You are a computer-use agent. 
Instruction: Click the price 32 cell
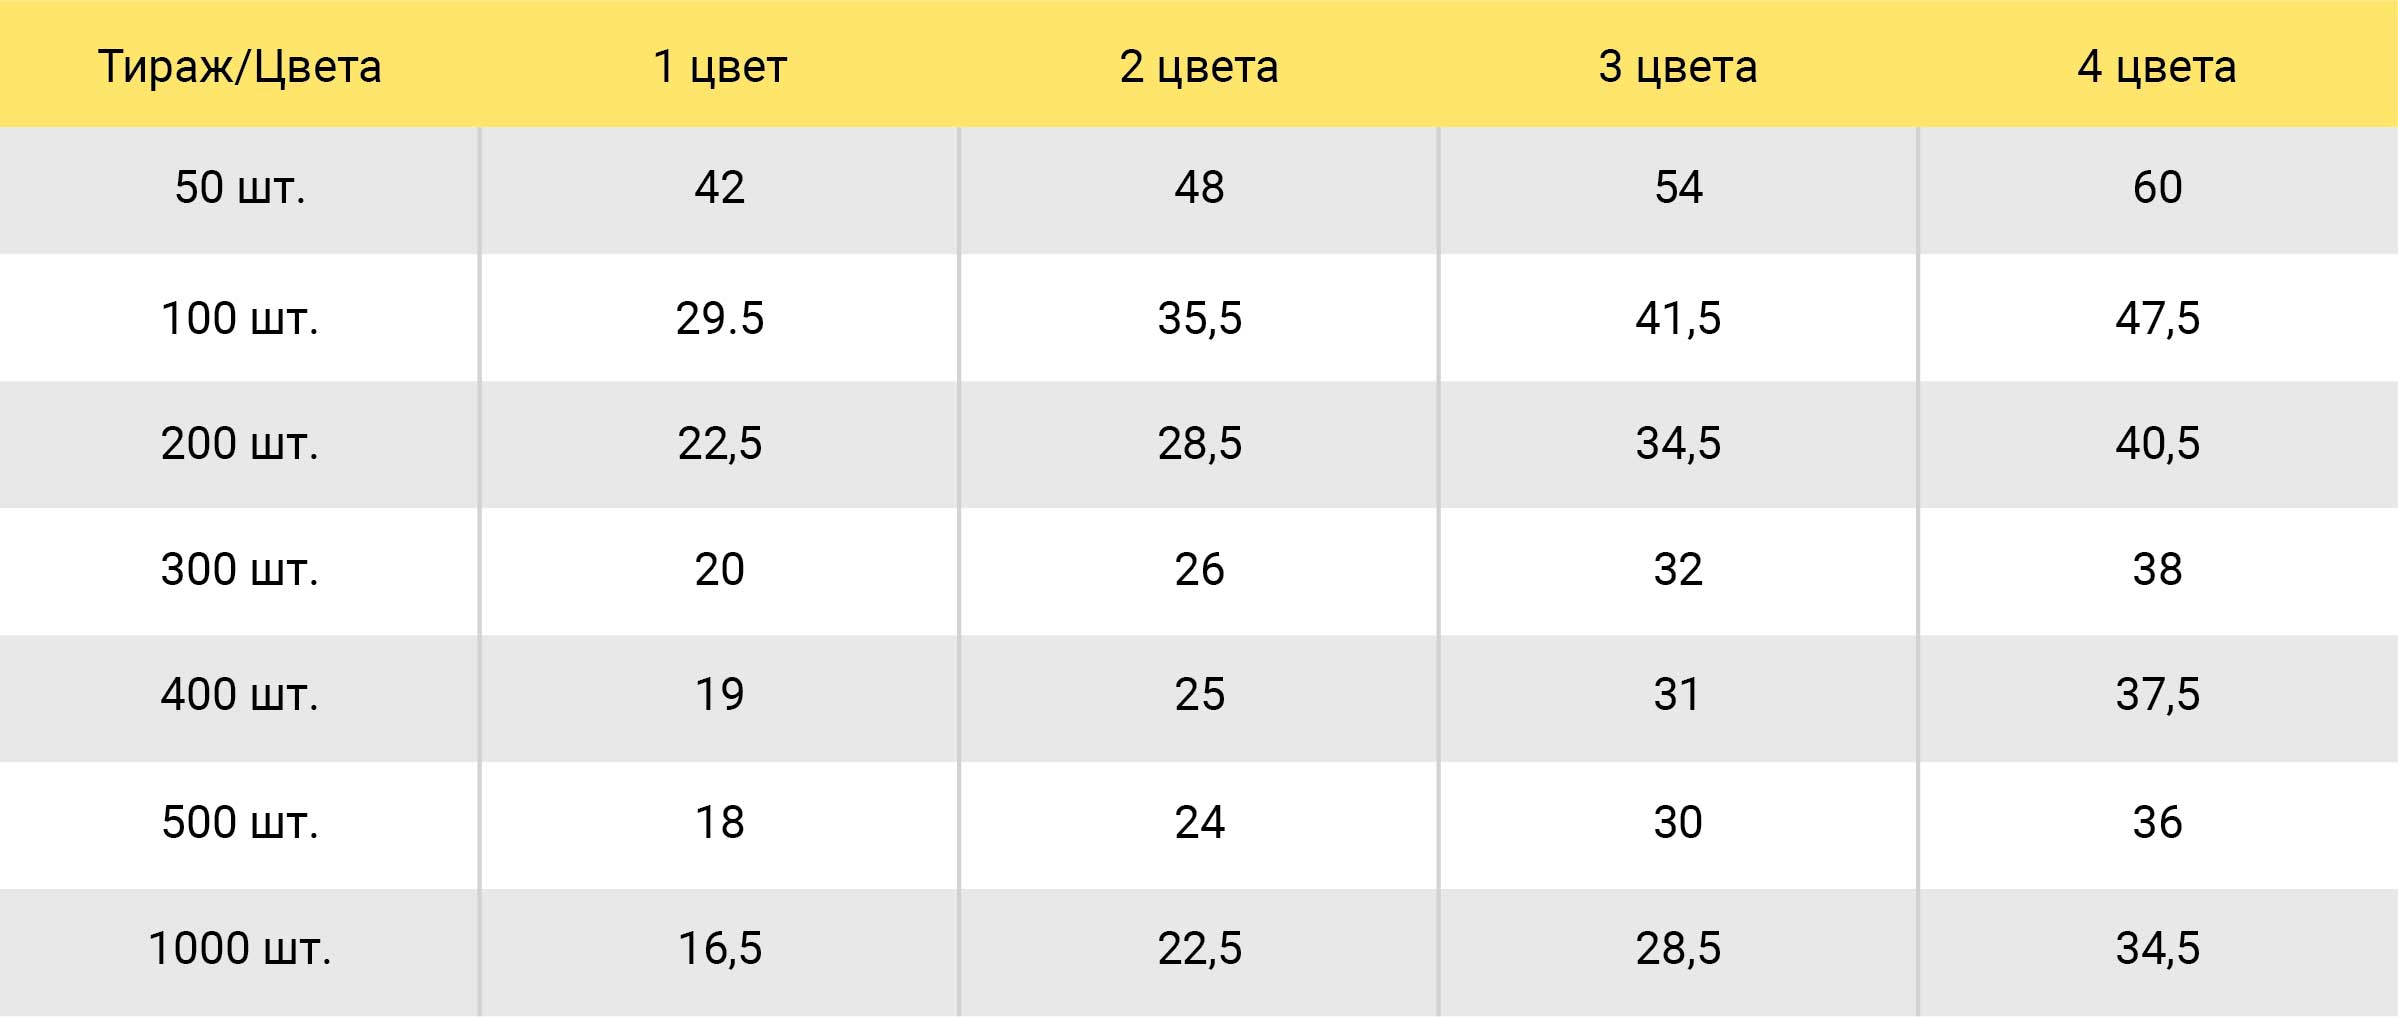coord(1678,569)
